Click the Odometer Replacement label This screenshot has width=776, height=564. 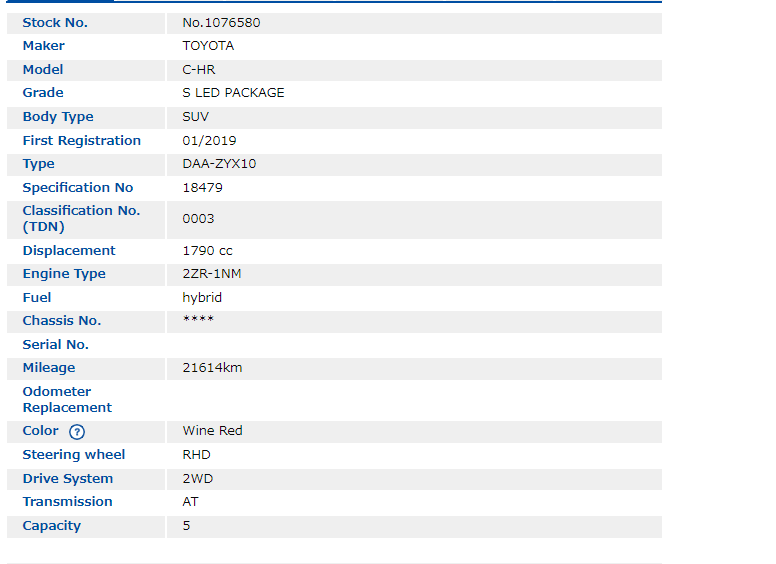point(67,400)
